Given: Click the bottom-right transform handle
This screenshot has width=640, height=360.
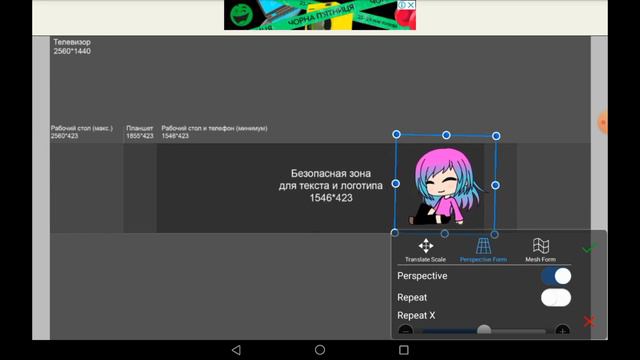Looking at the screenshot, I should [x=494, y=234].
